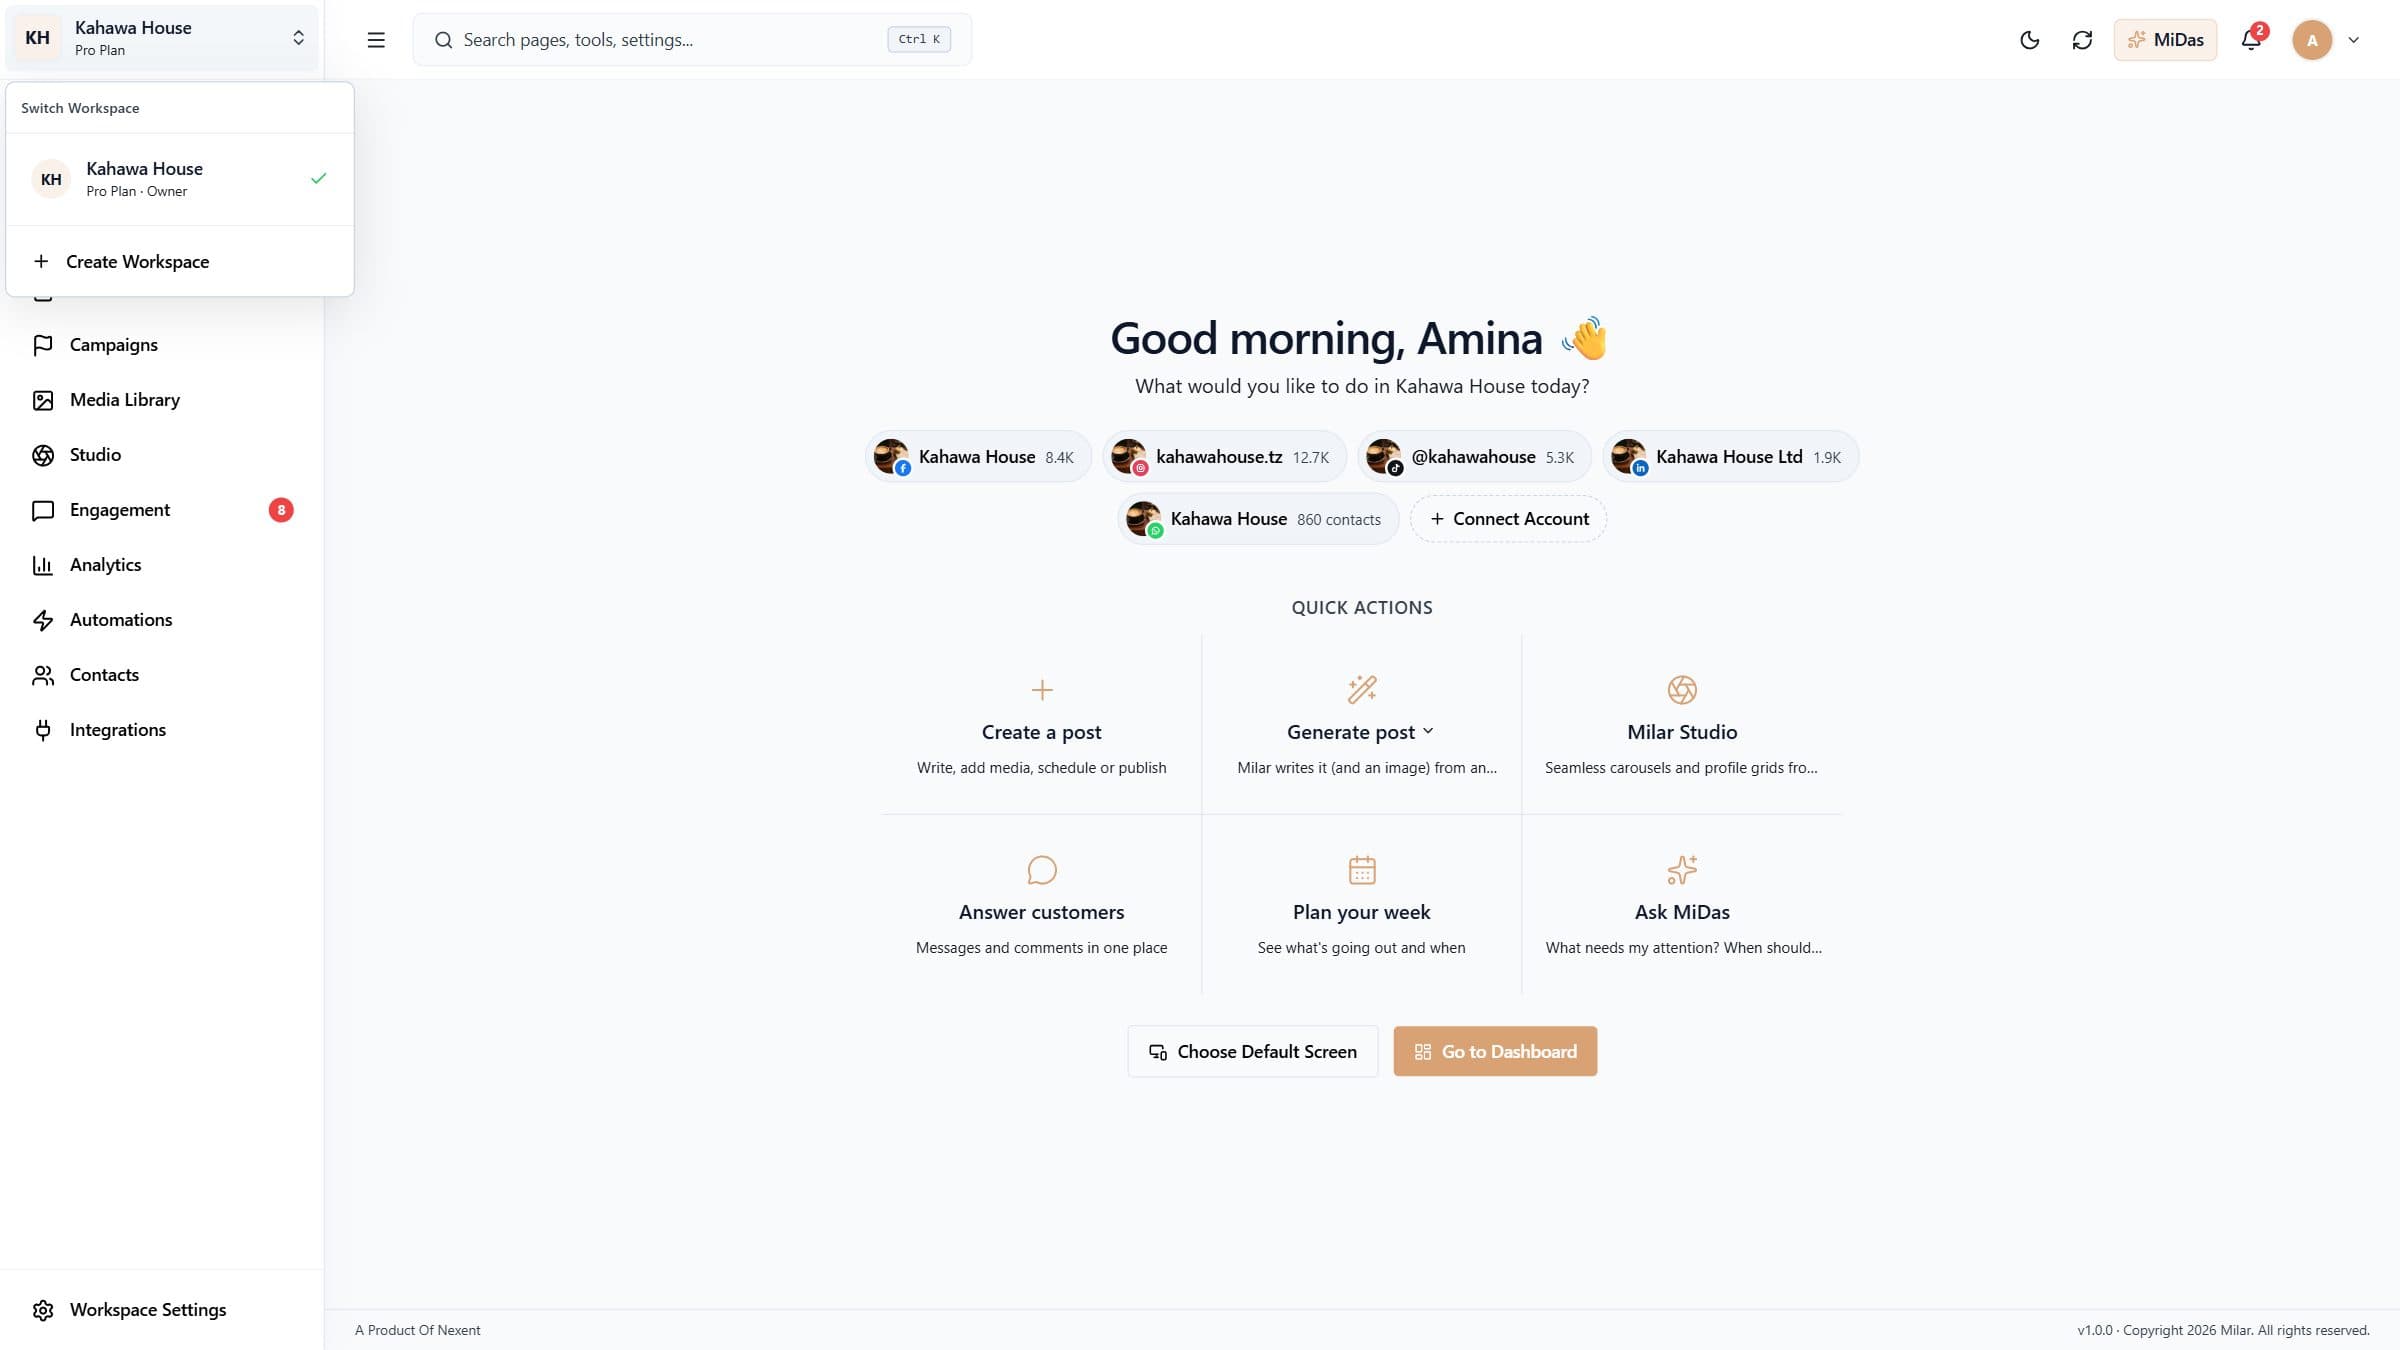Click Go to Dashboard button
2400x1350 pixels.
pos(1495,1052)
